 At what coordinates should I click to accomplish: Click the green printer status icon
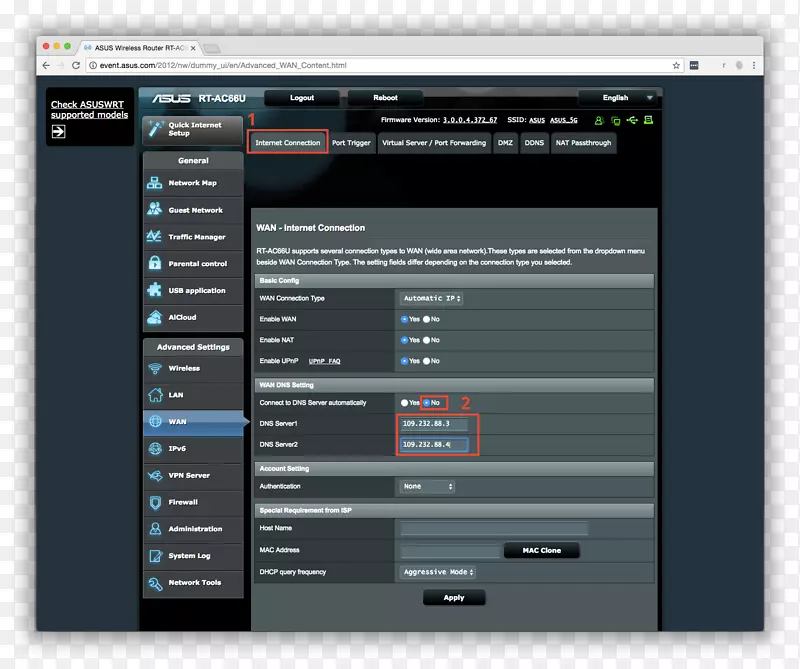click(x=648, y=120)
